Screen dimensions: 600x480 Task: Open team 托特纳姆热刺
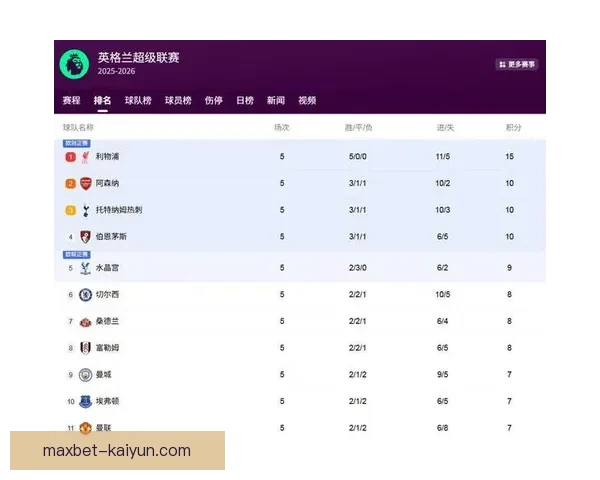pyautogui.click(x=119, y=210)
